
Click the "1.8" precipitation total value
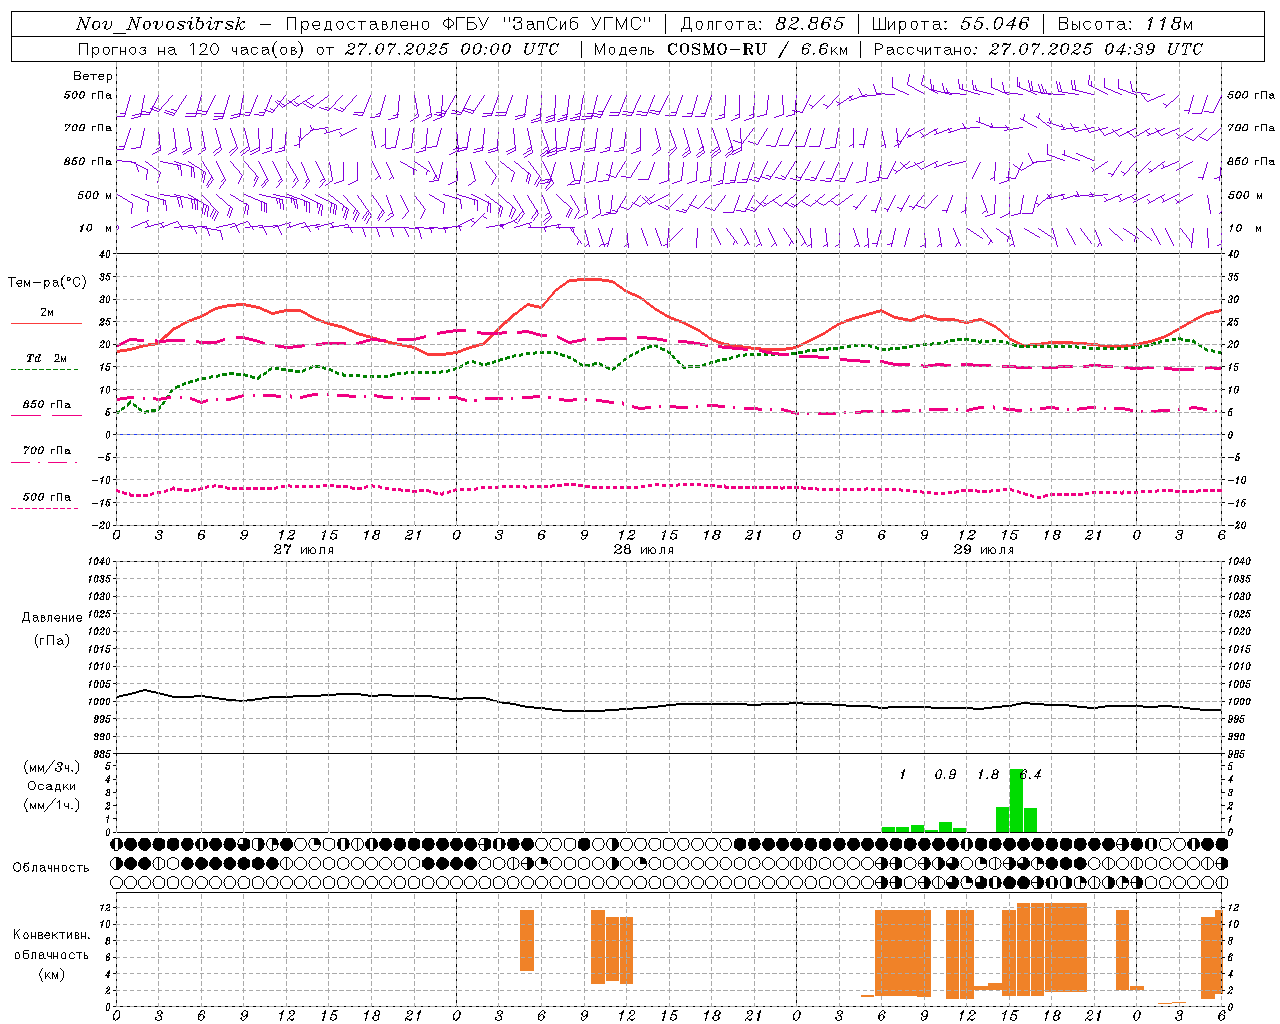(x=988, y=775)
